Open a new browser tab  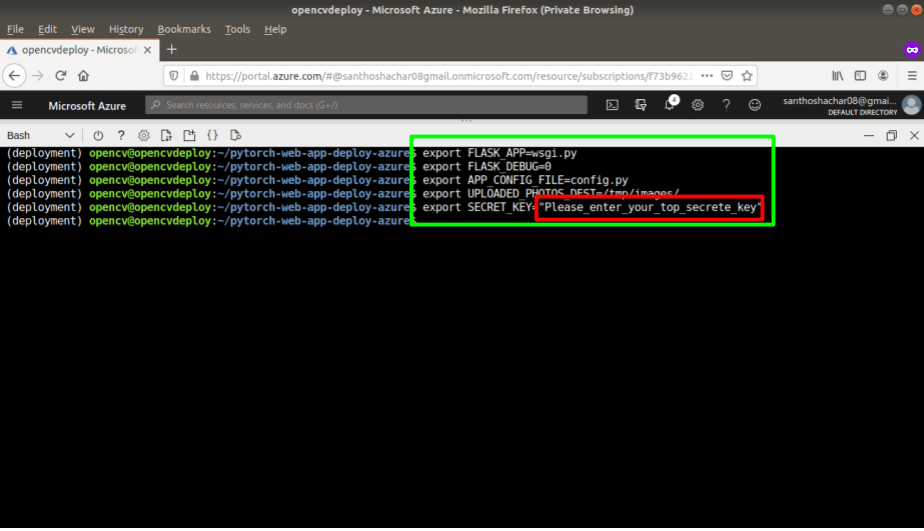[171, 50]
